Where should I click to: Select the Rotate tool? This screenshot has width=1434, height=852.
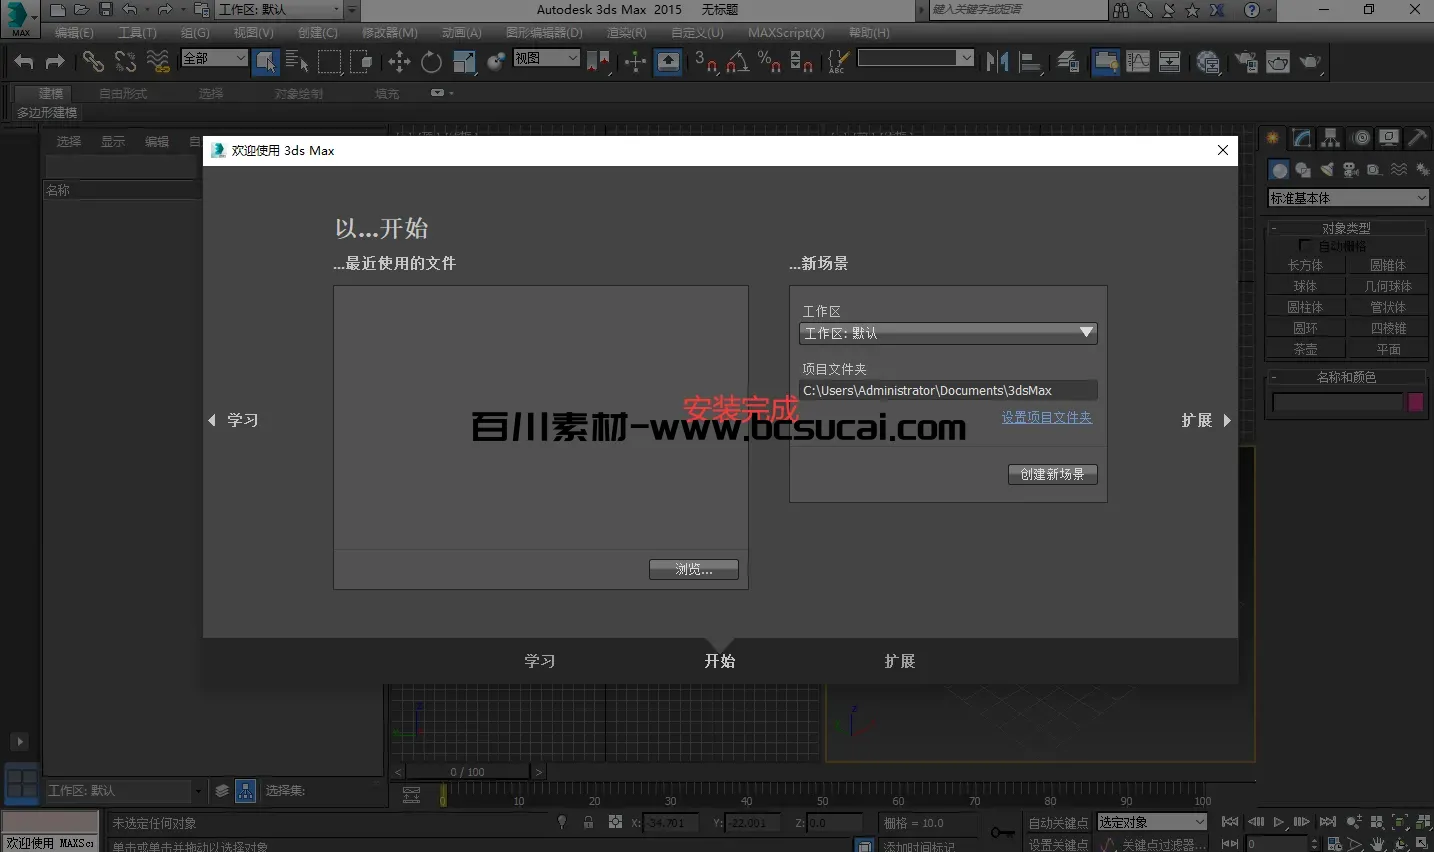pos(431,62)
